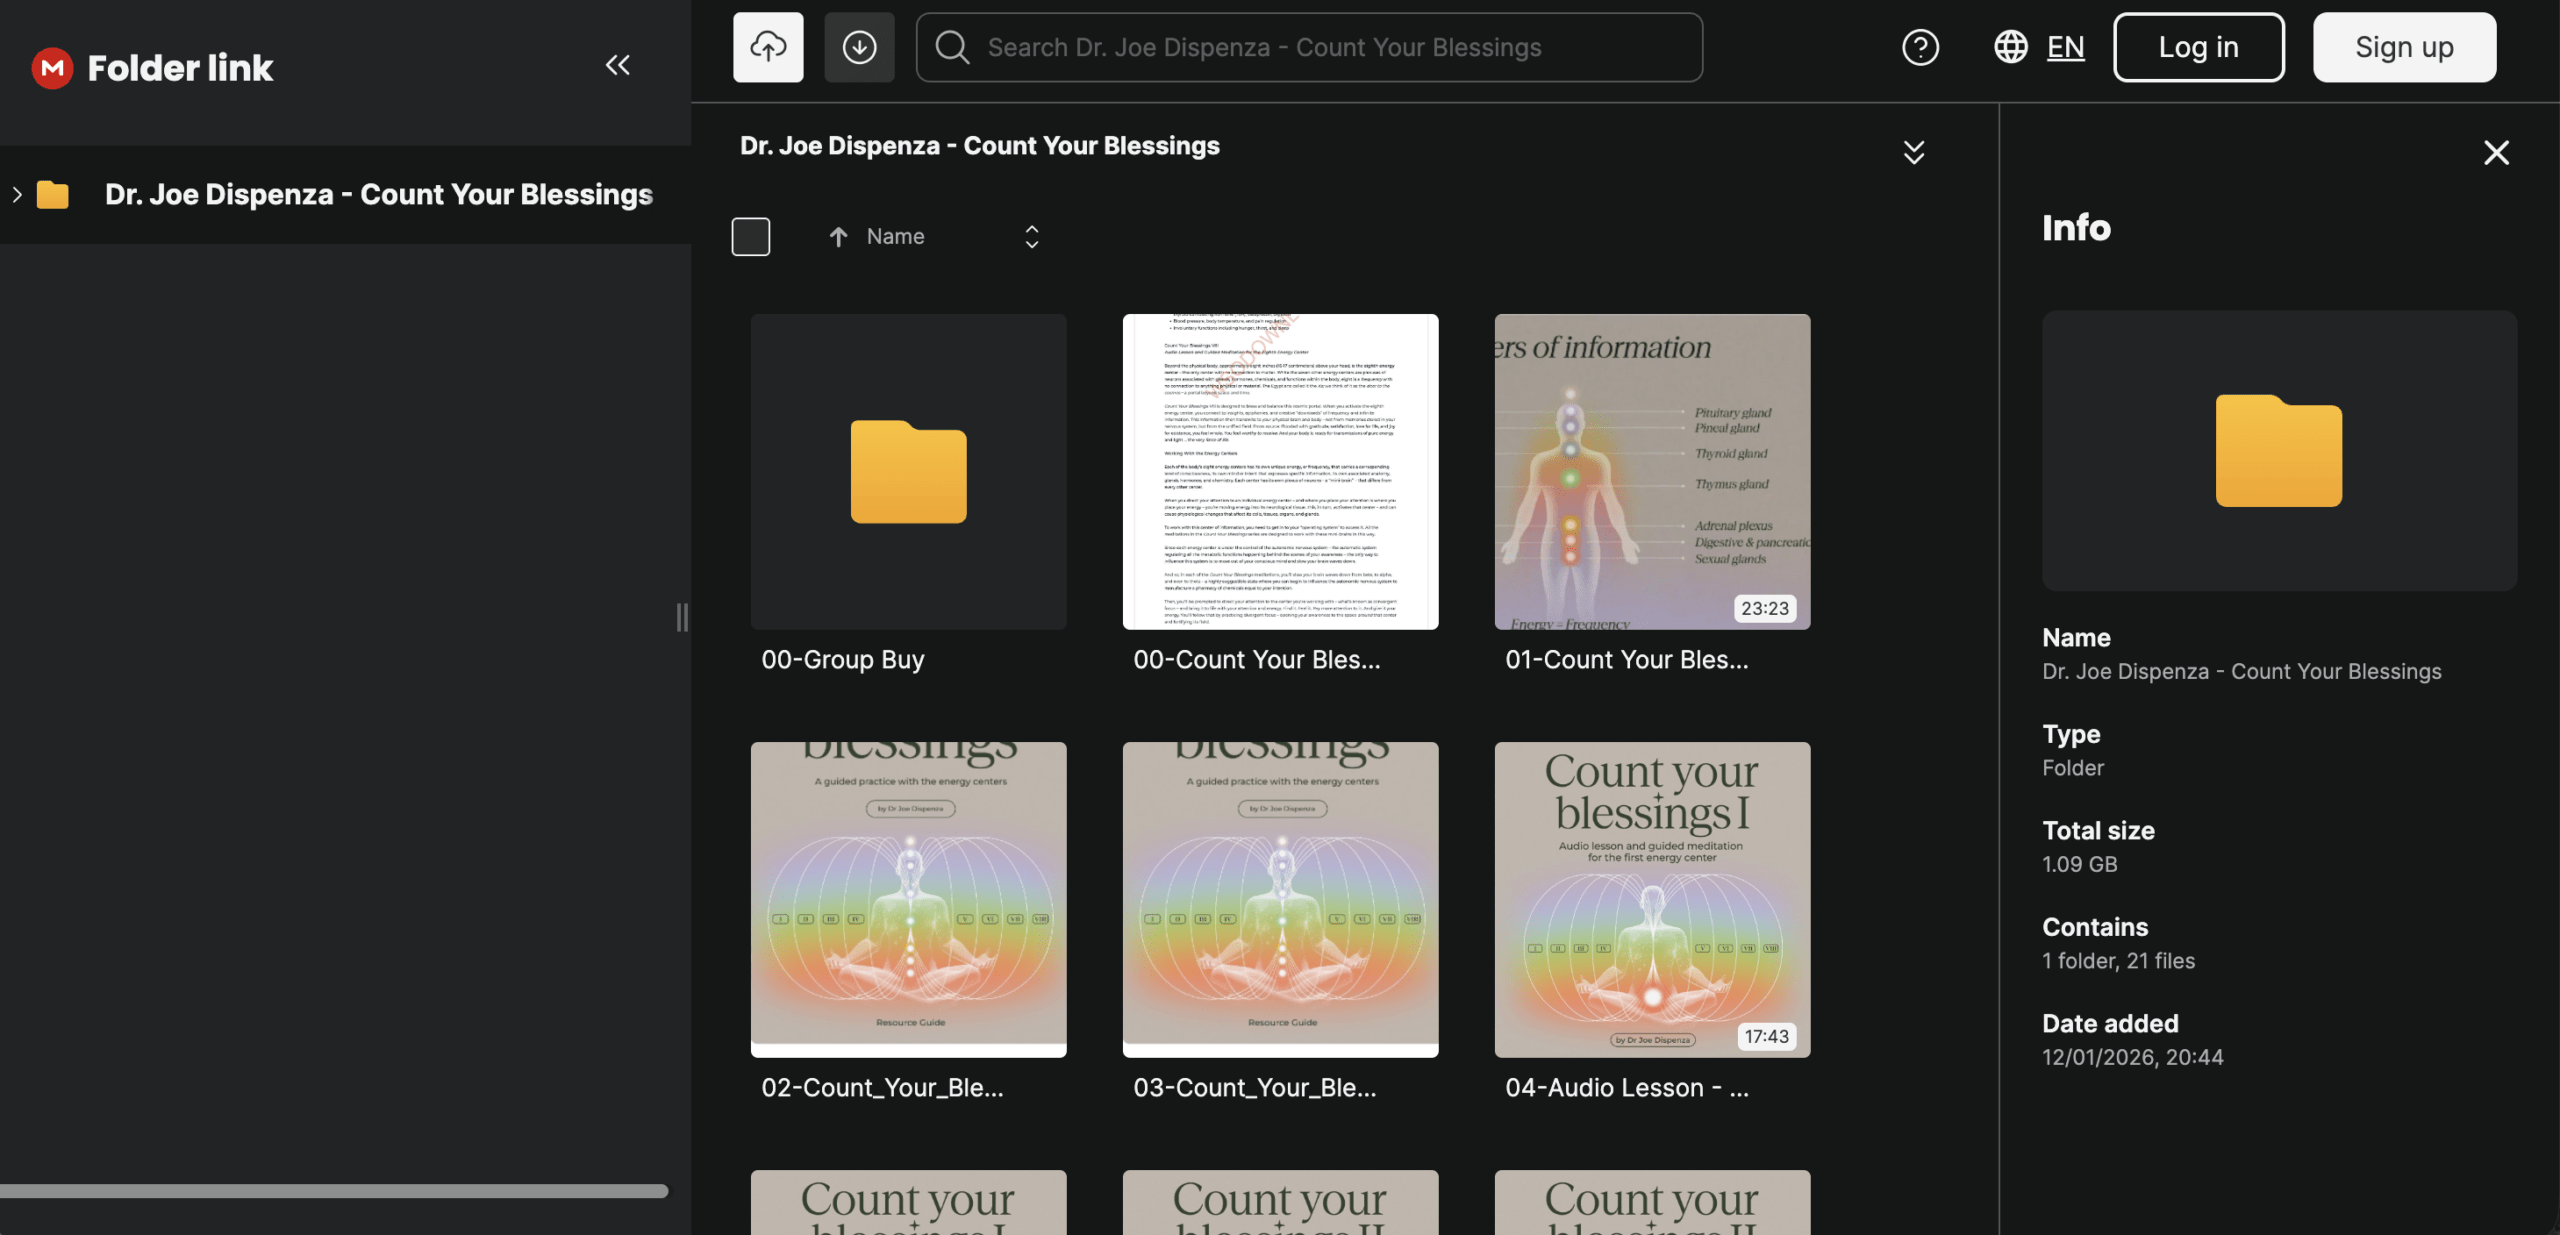The image size is (2560, 1235).
Task: Click the sort direction arrow beside Name
Action: coord(838,237)
